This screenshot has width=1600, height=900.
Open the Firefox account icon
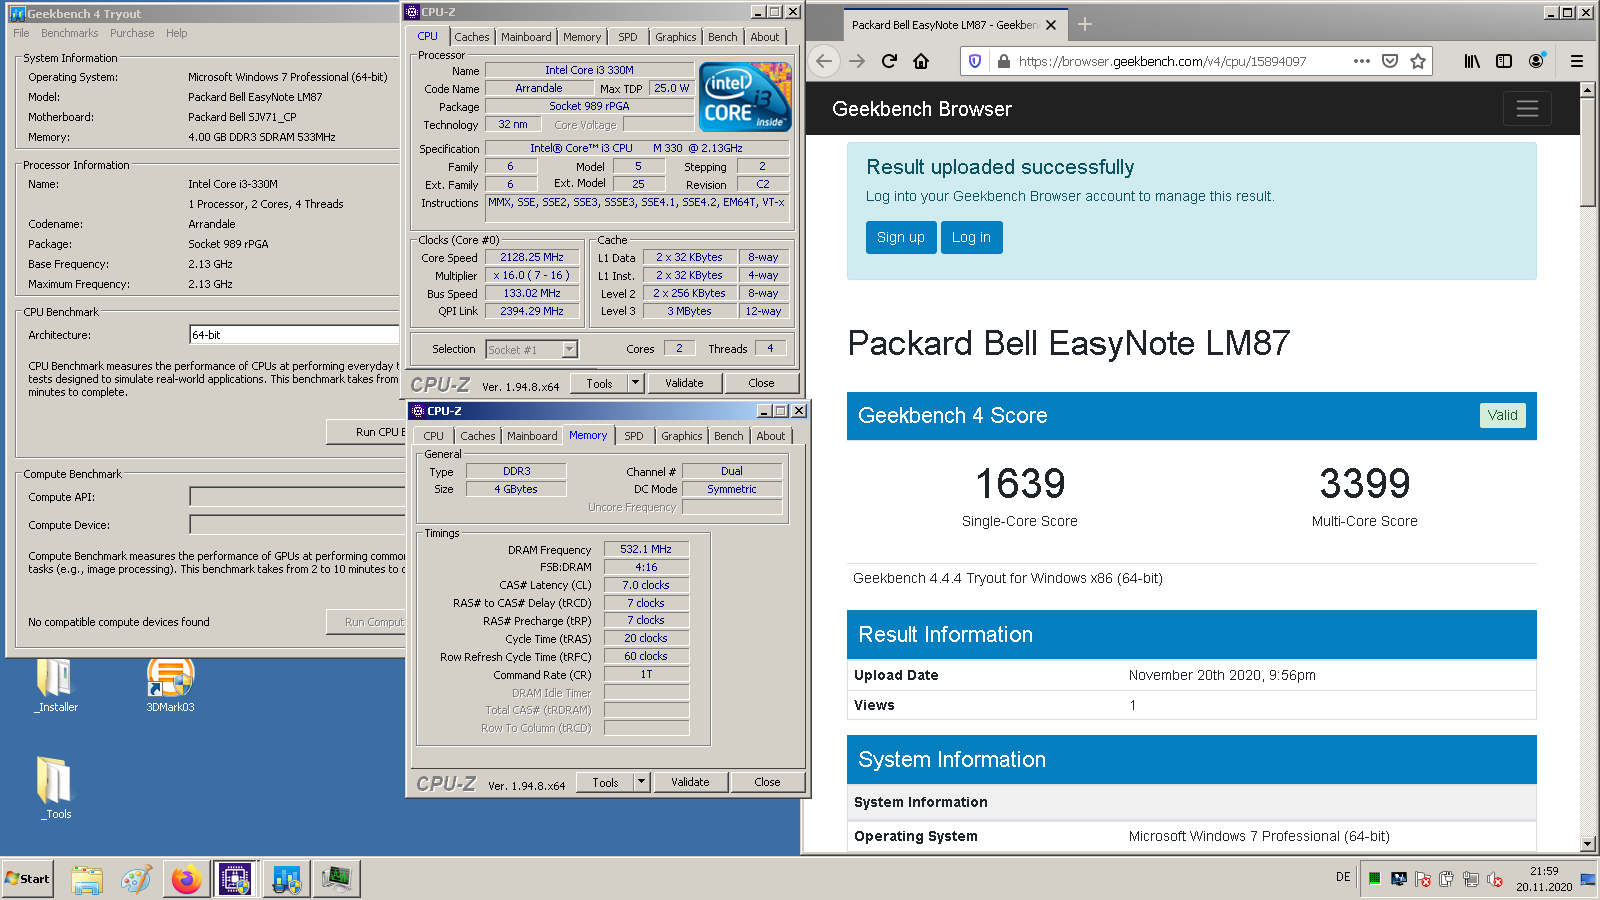click(1537, 61)
